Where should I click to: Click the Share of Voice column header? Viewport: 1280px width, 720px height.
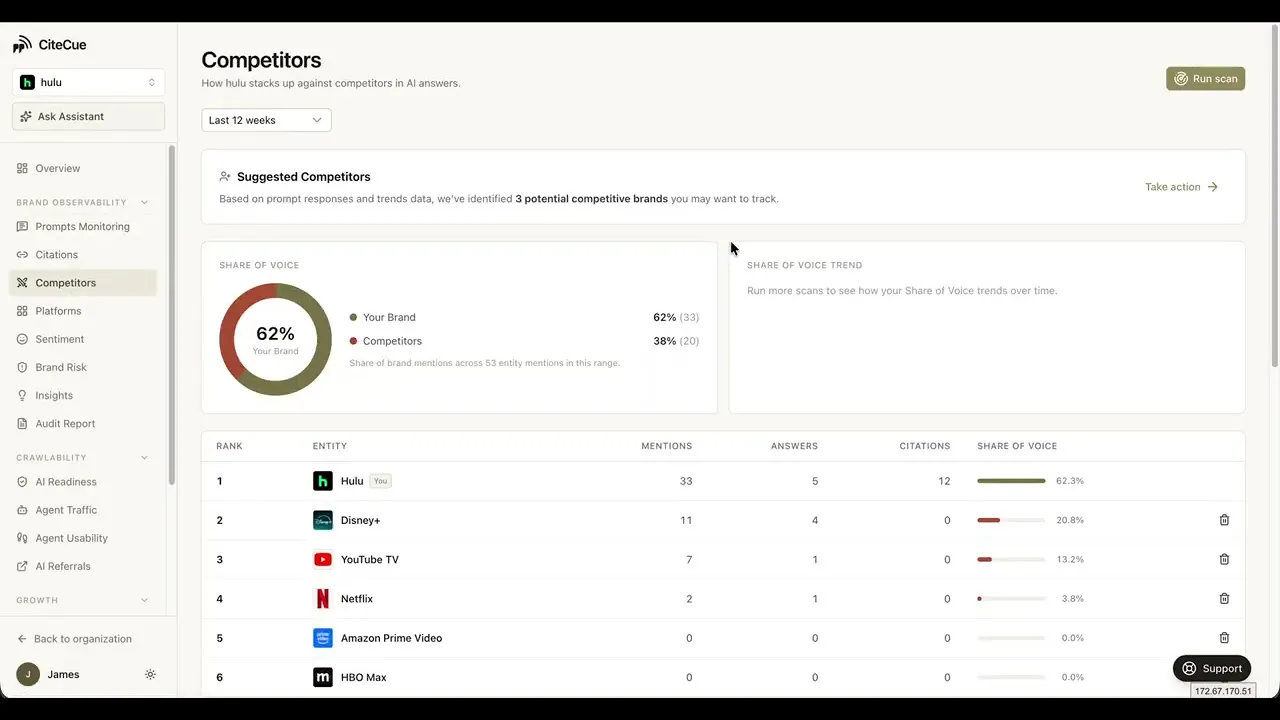point(1017,446)
